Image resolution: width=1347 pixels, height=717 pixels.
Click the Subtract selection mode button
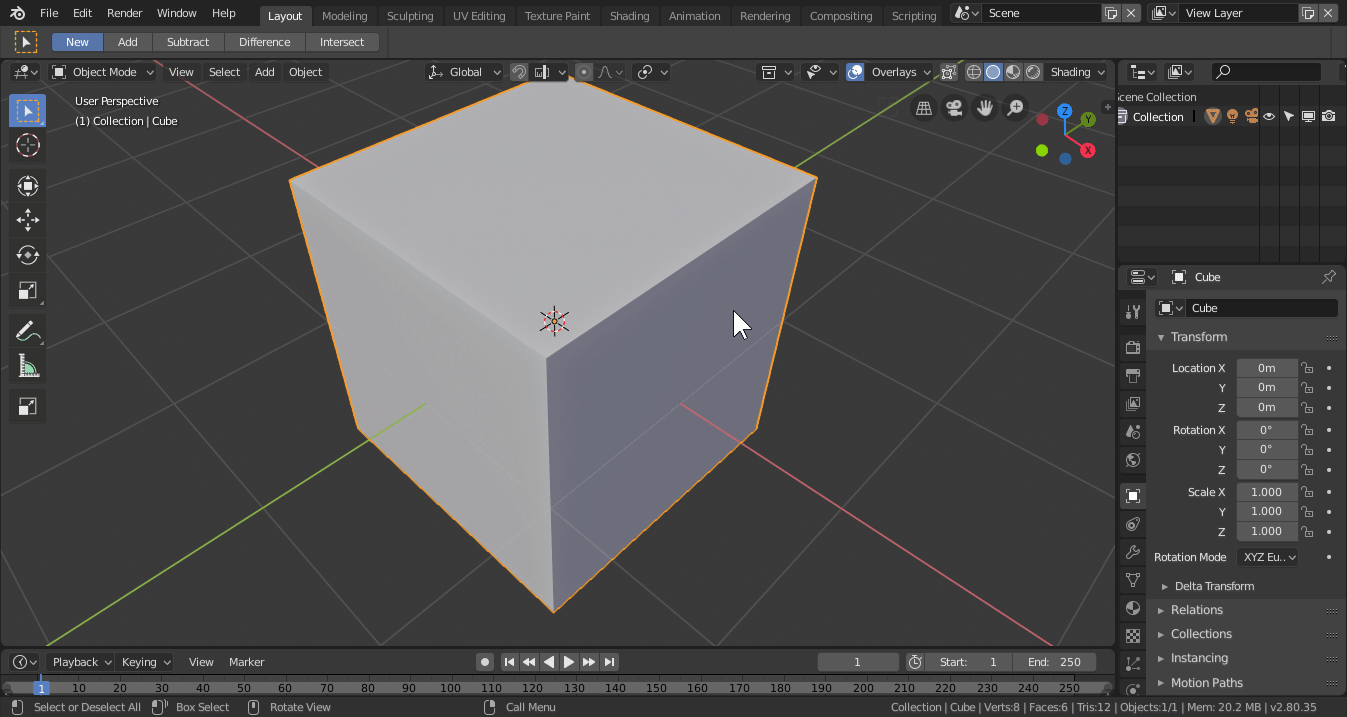[188, 42]
